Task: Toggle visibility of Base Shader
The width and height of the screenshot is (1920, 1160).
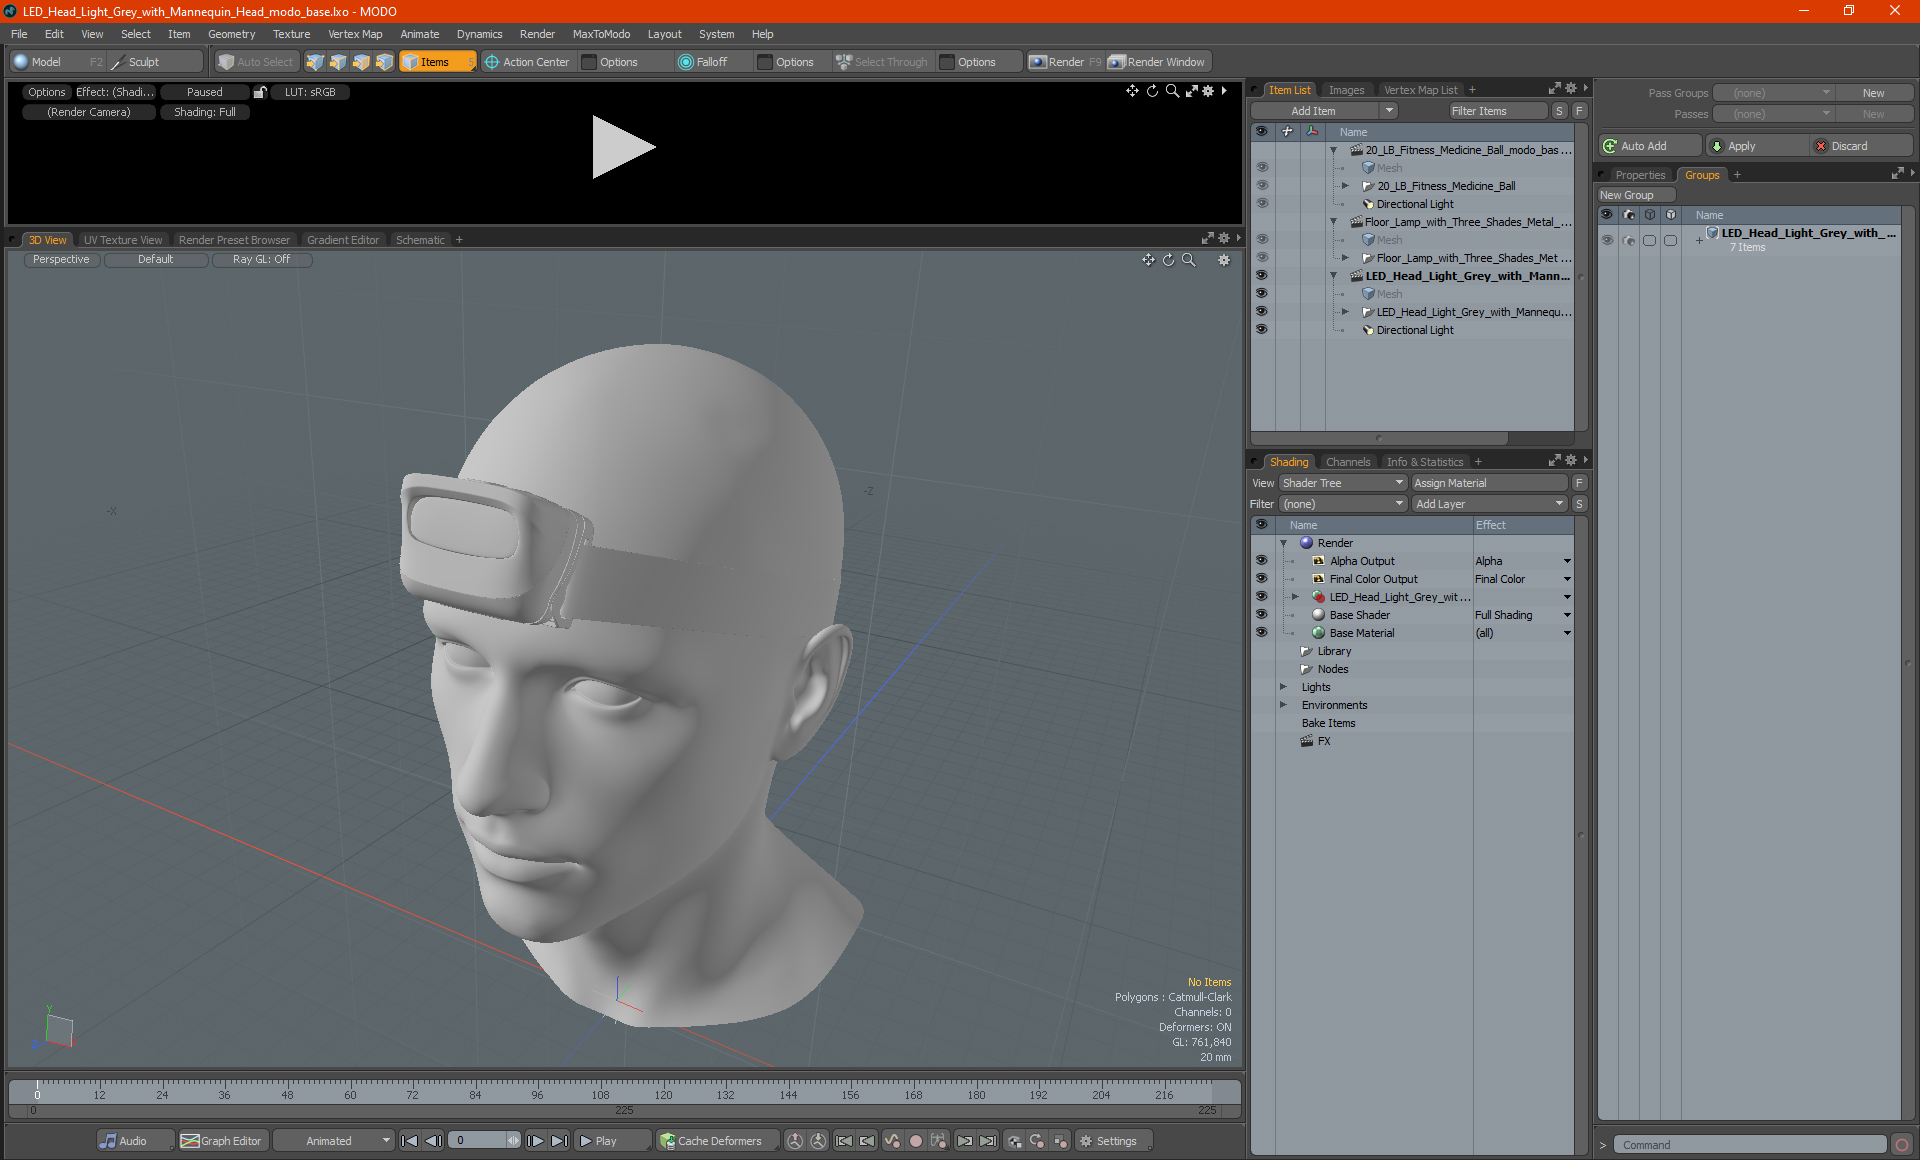Action: [x=1261, y=615]
